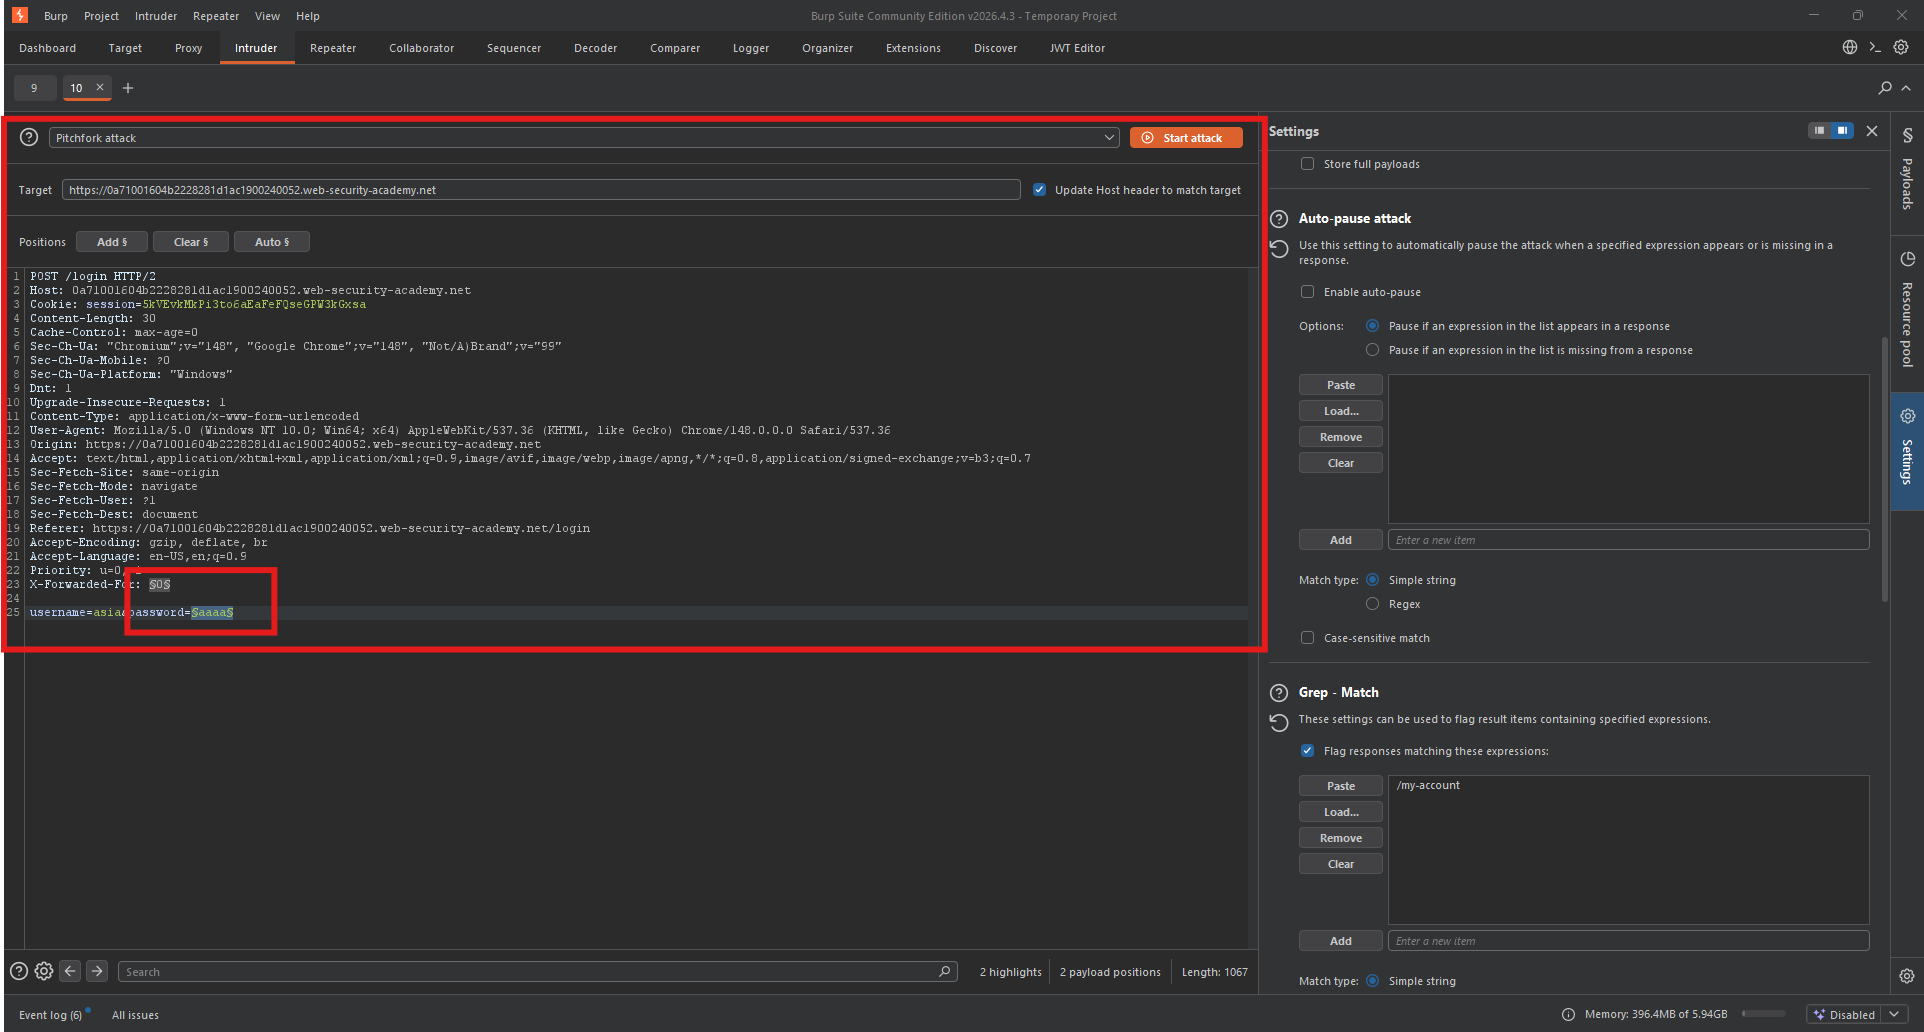
Task: Toggle Update Host header to match target
Action: (1040, 190)
